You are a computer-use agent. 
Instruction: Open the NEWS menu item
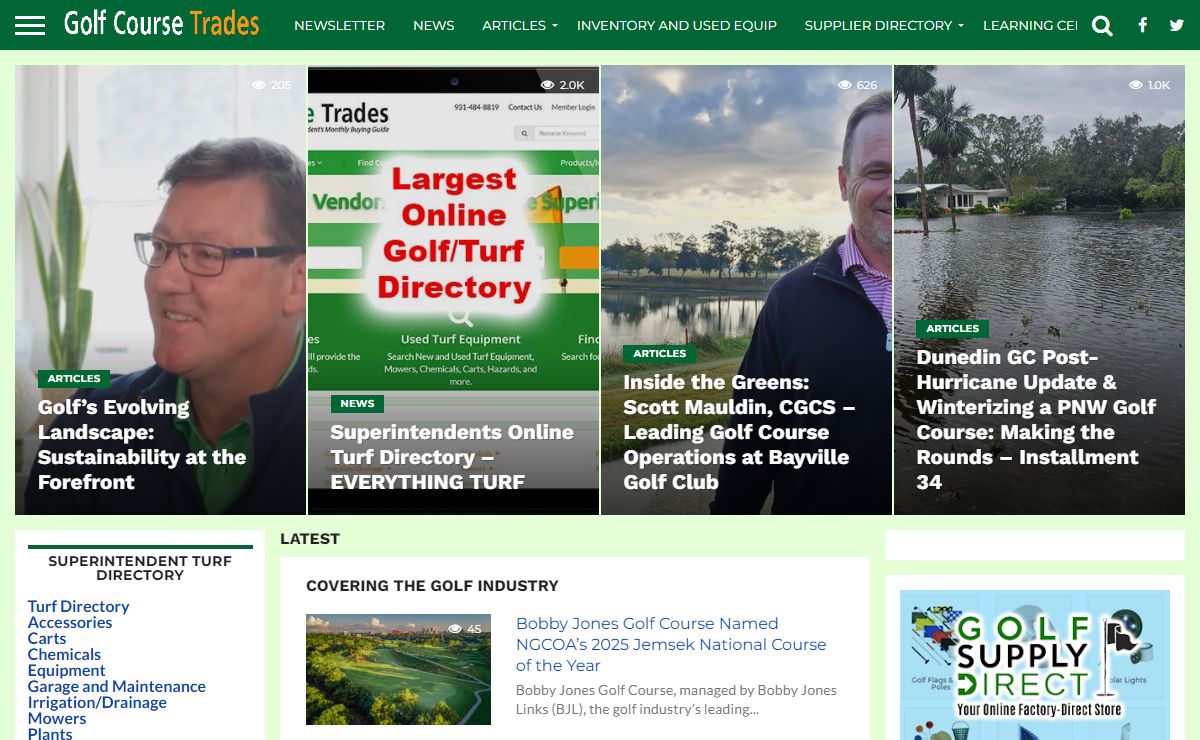(x=433, y=25)
